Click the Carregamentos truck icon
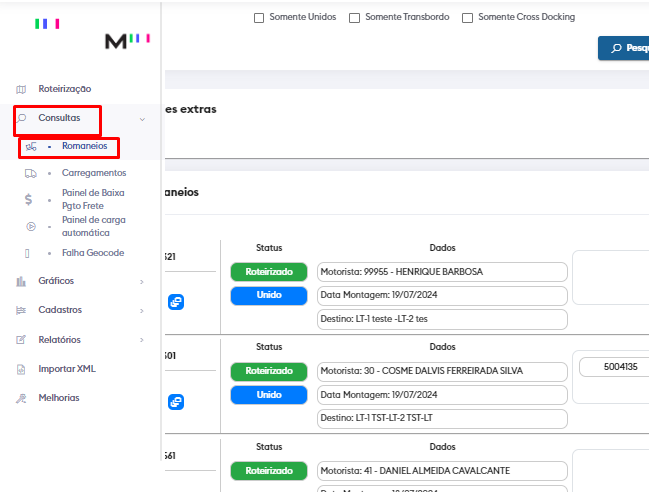The image size is (649, 492). coord(30,173)
